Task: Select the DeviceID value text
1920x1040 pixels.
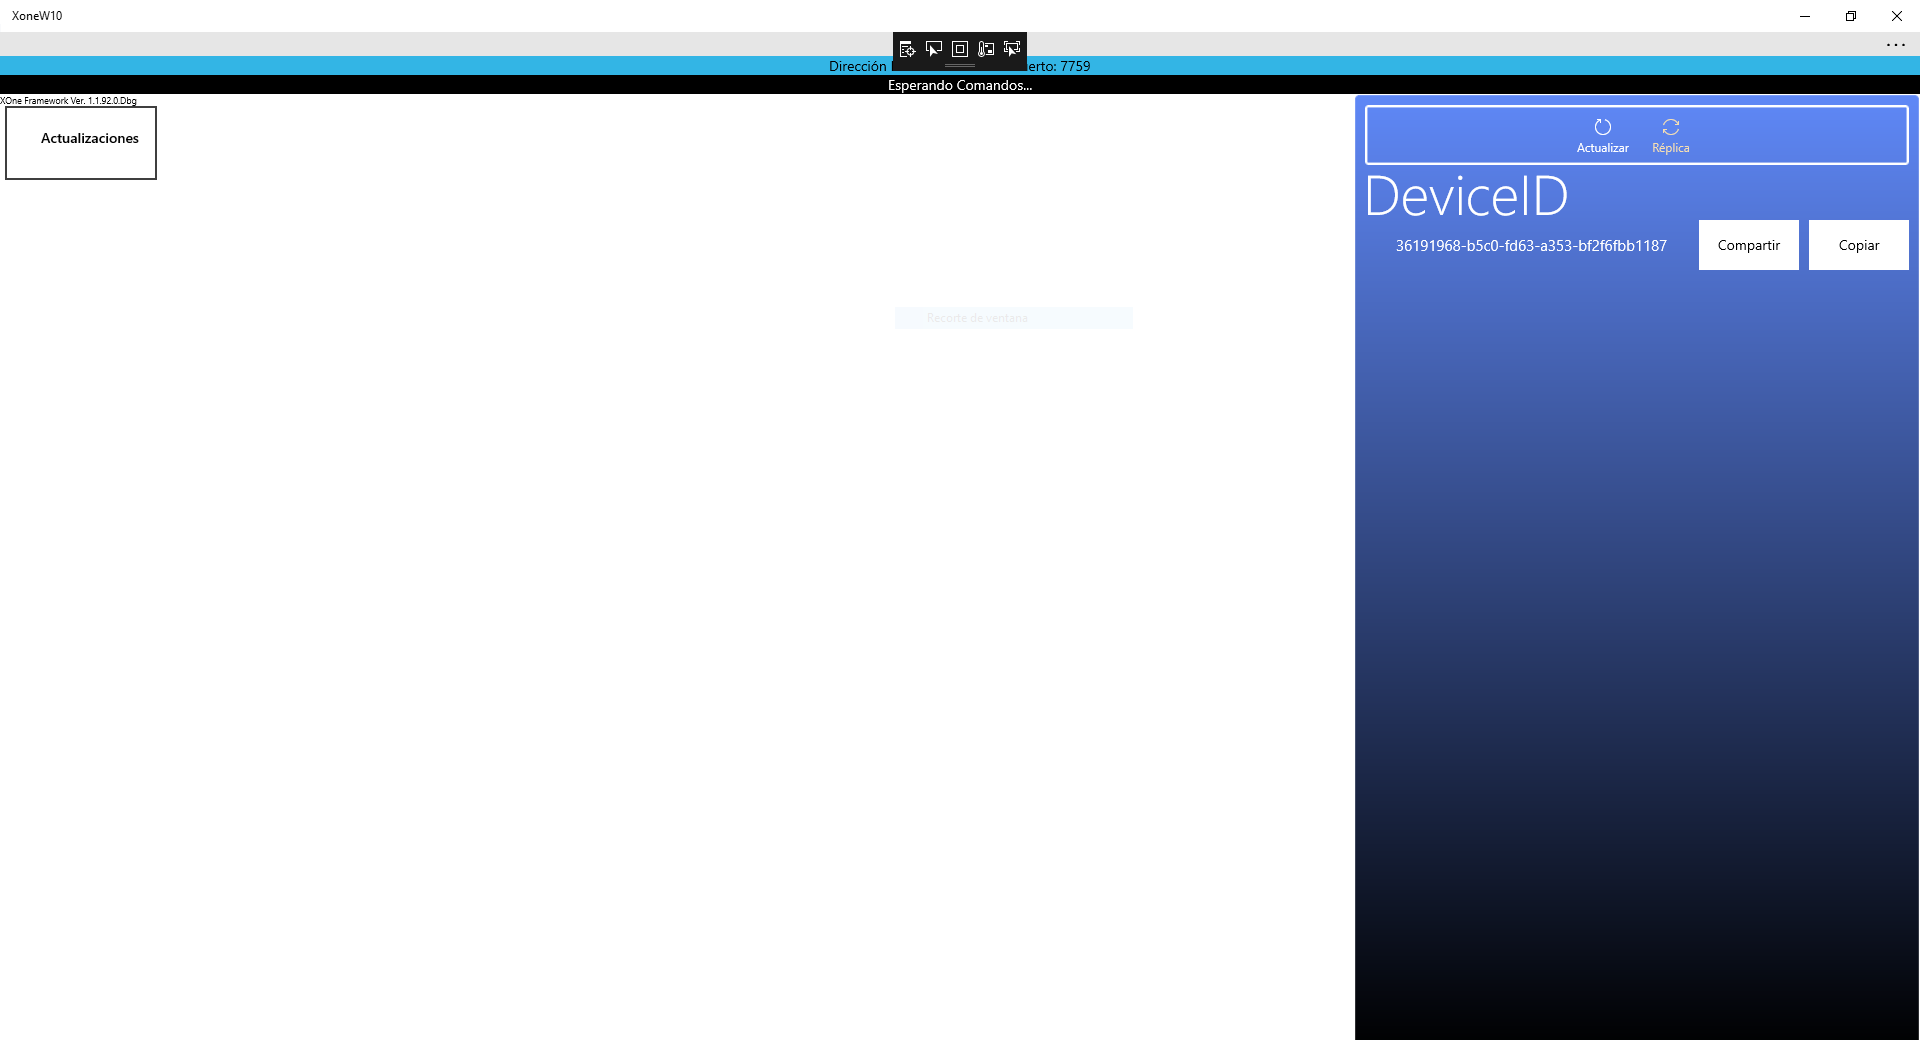Action: (1531, 246)
